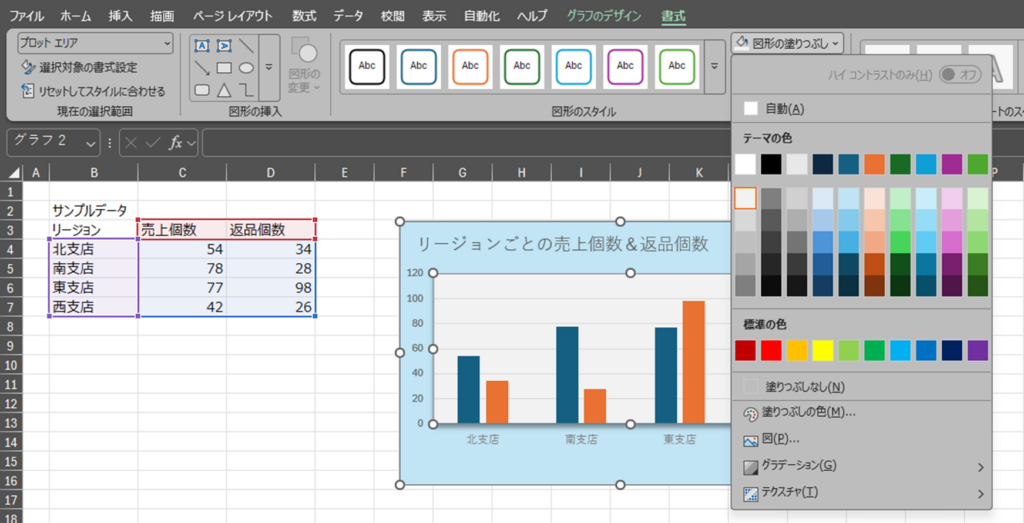Click the 選択対象の書式設定 icon

coord(28,68)
